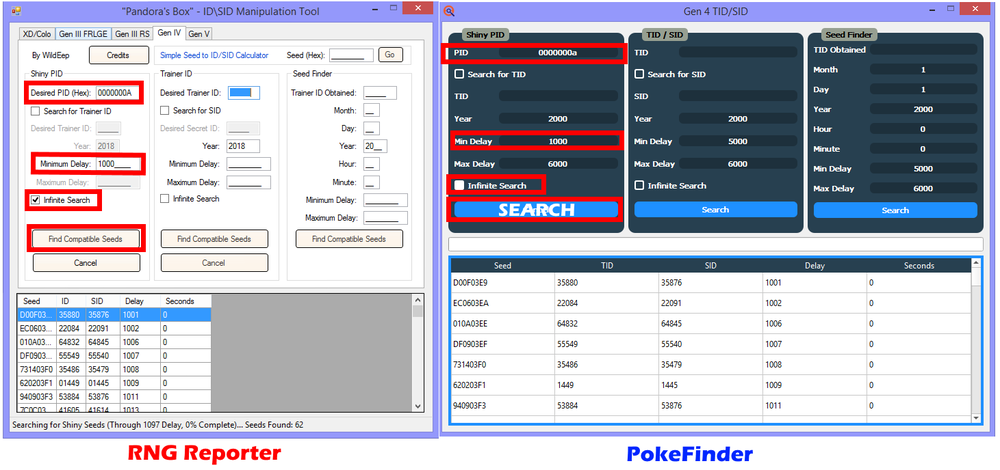Switch to the Gen V tab

199,34
